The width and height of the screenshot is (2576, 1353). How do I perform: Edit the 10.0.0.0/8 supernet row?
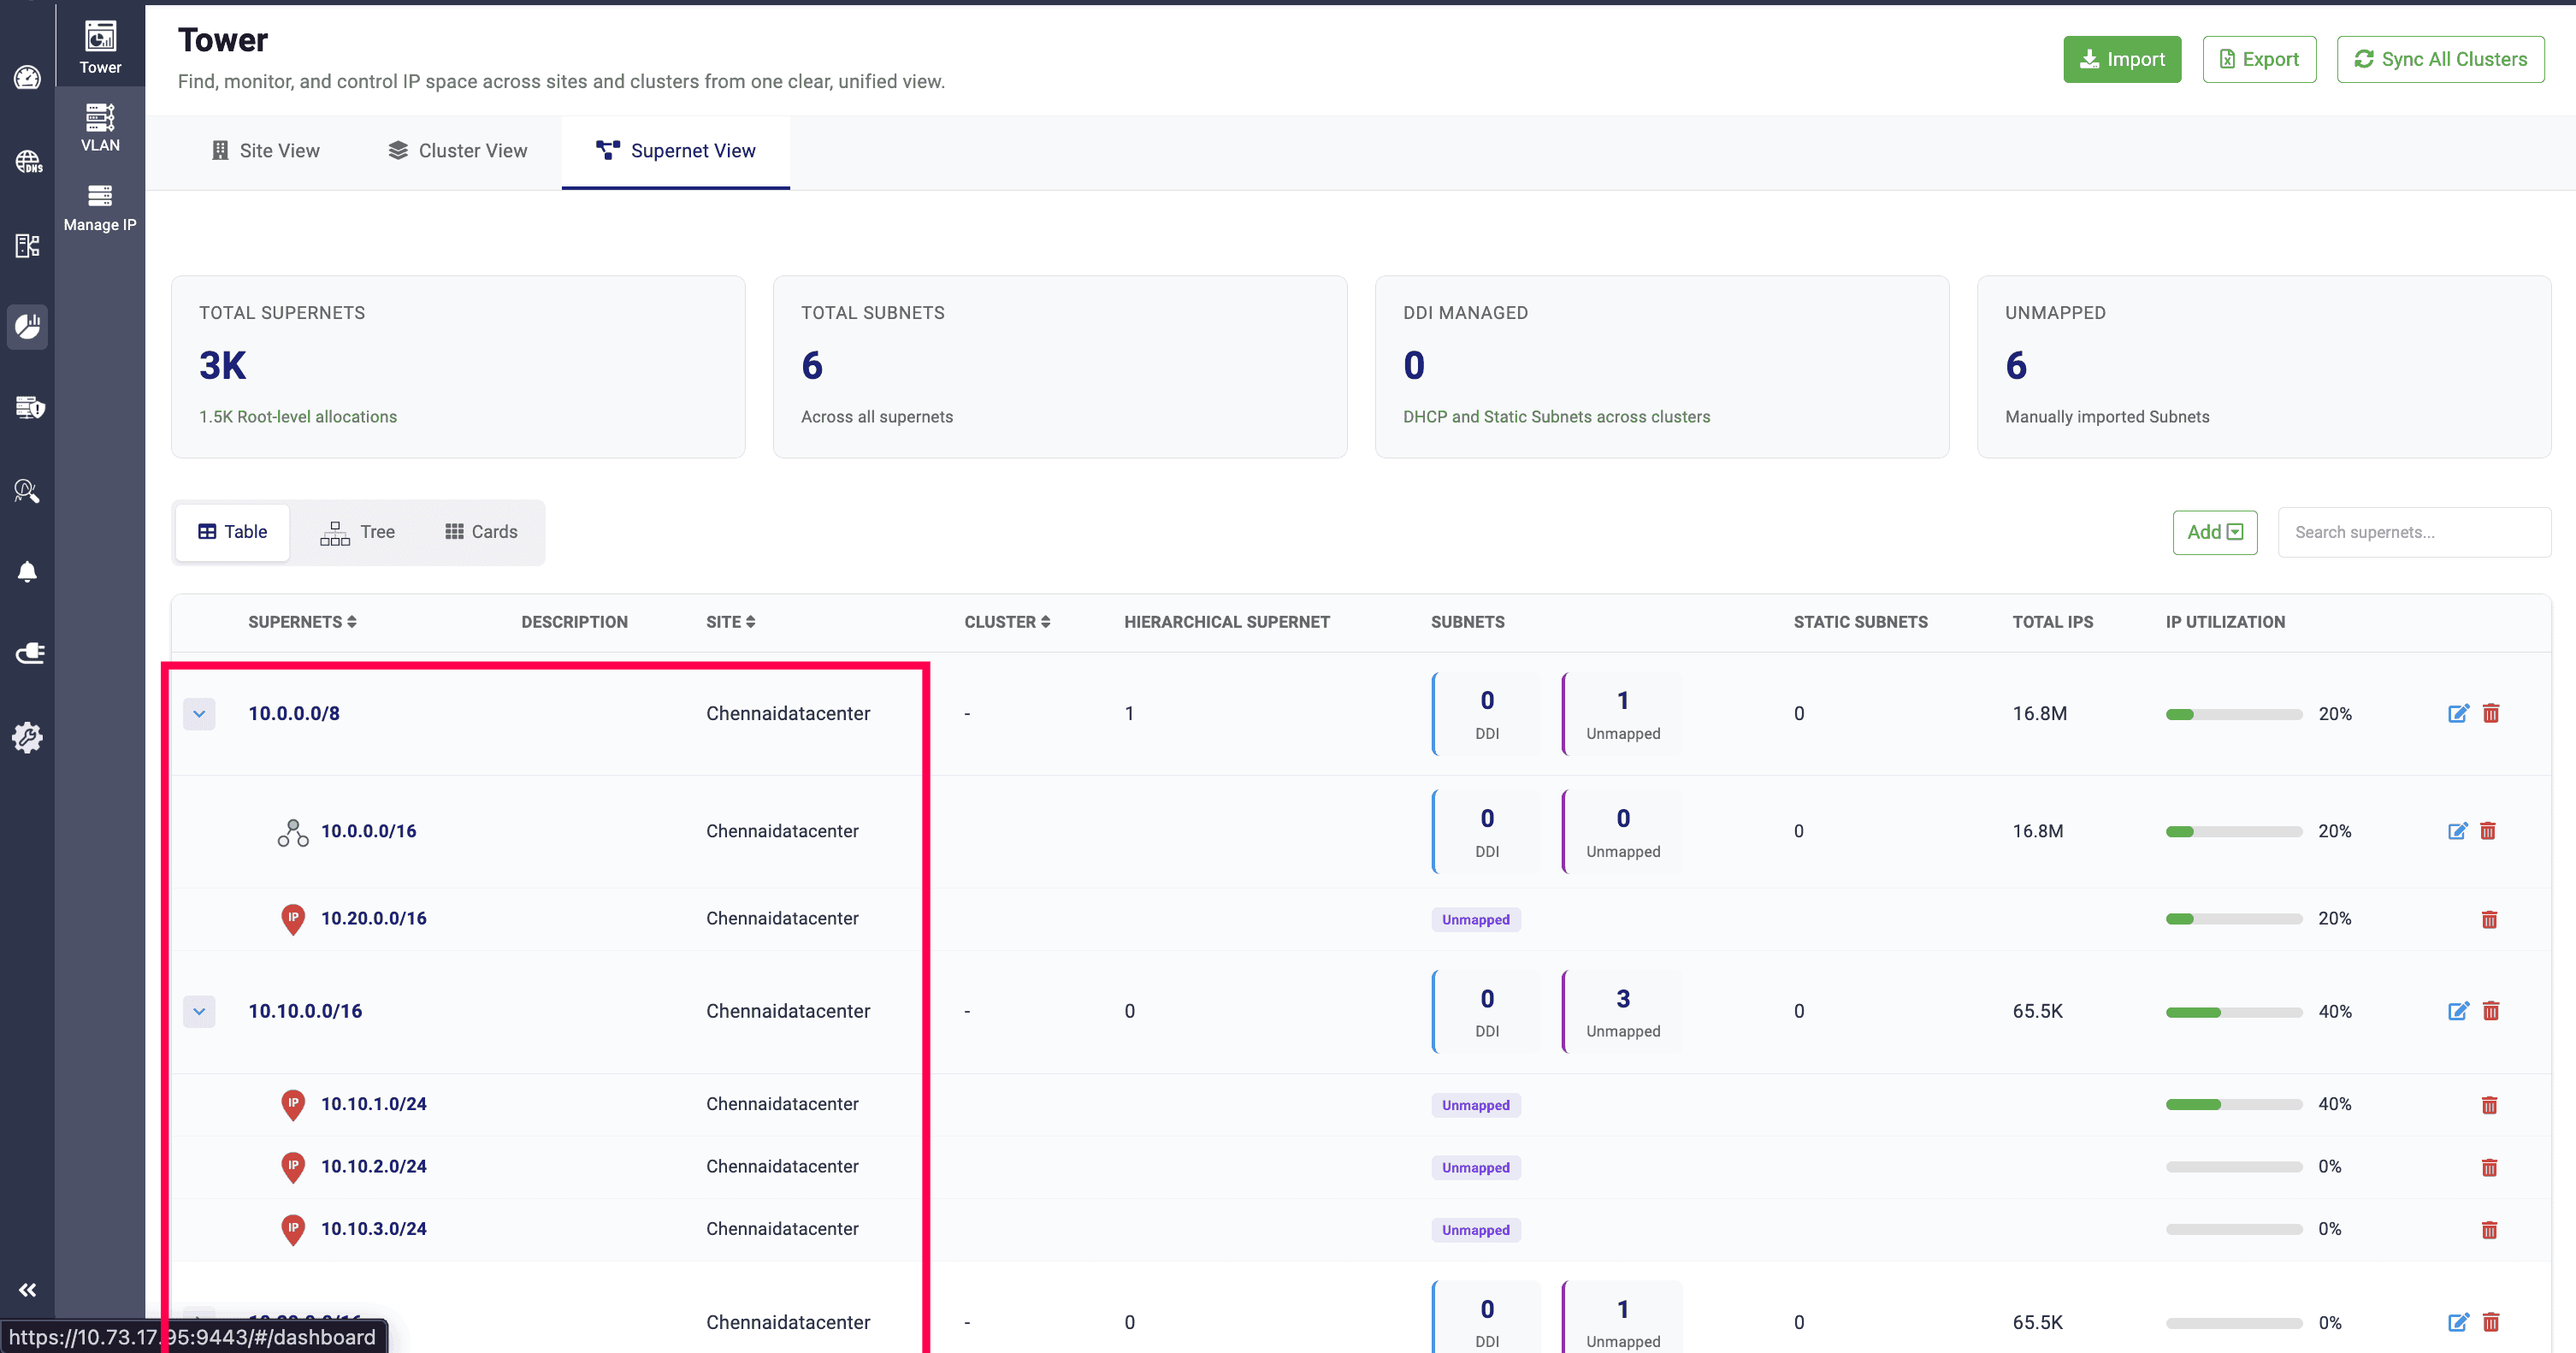[2457, 713]
